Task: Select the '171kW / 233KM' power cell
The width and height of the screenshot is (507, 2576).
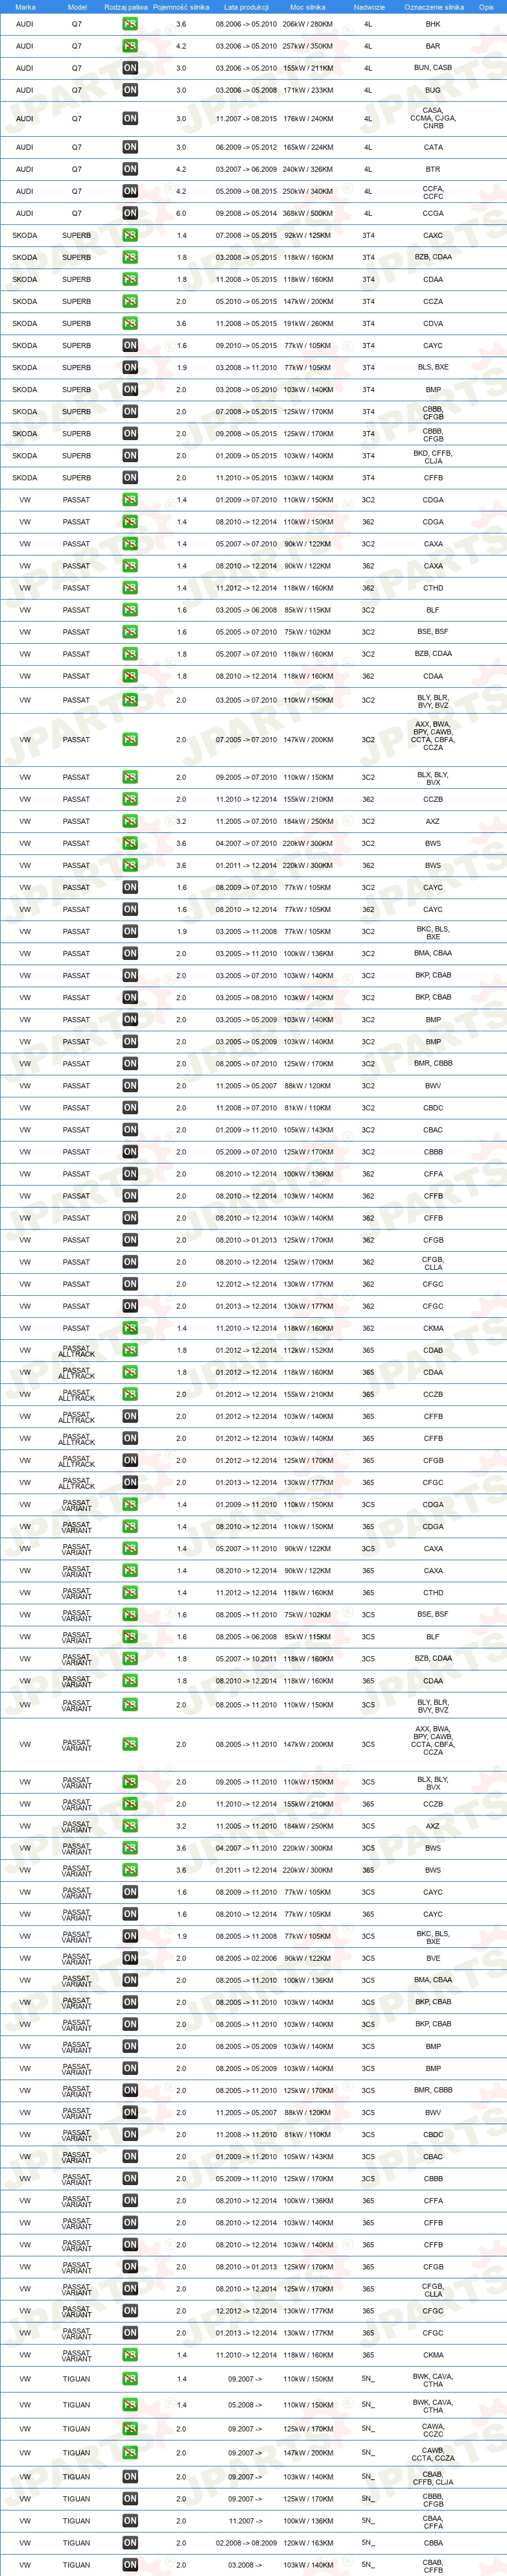Action: [308, 90]
